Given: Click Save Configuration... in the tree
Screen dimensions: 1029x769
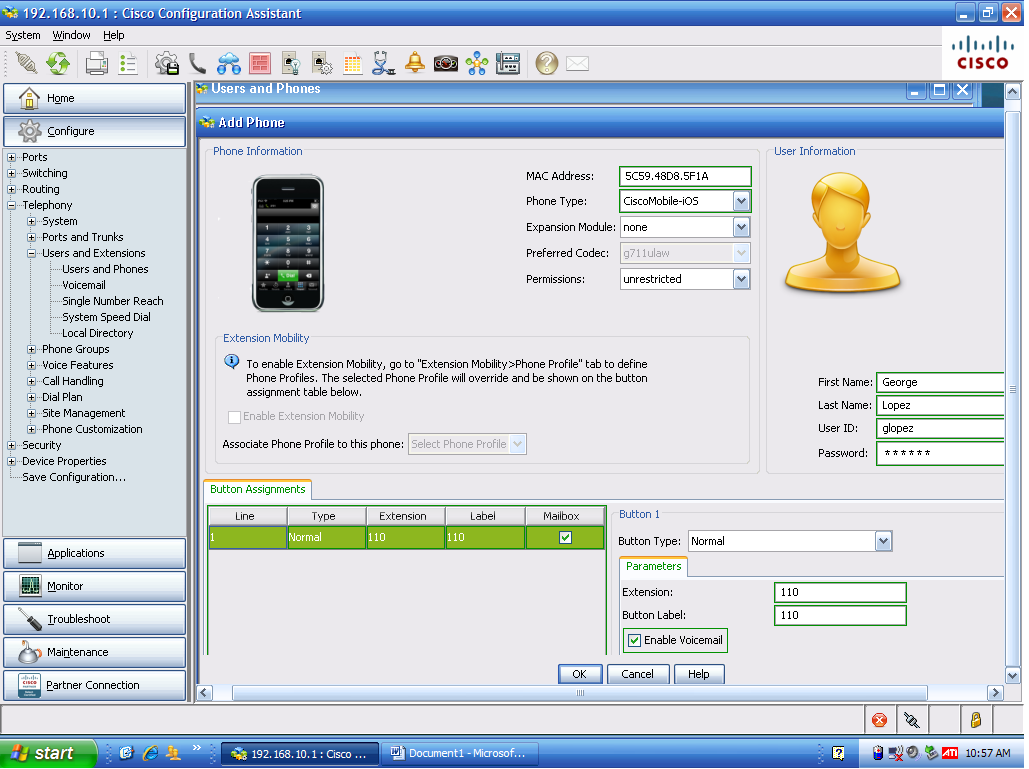Looking at the screenshot, I should (x=74, y=478).
